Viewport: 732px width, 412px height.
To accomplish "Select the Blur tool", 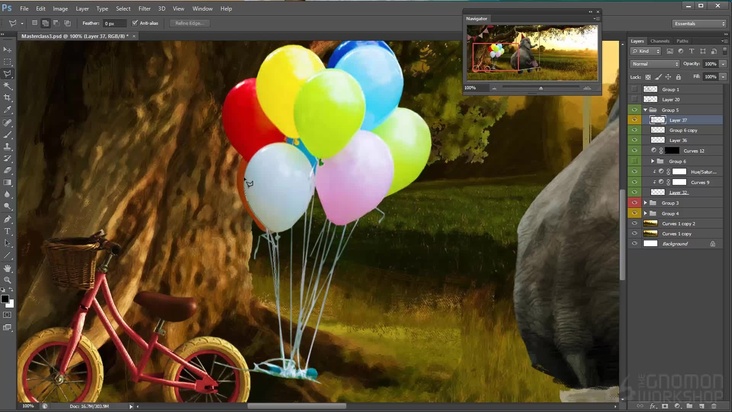I will tap(7, 195).
